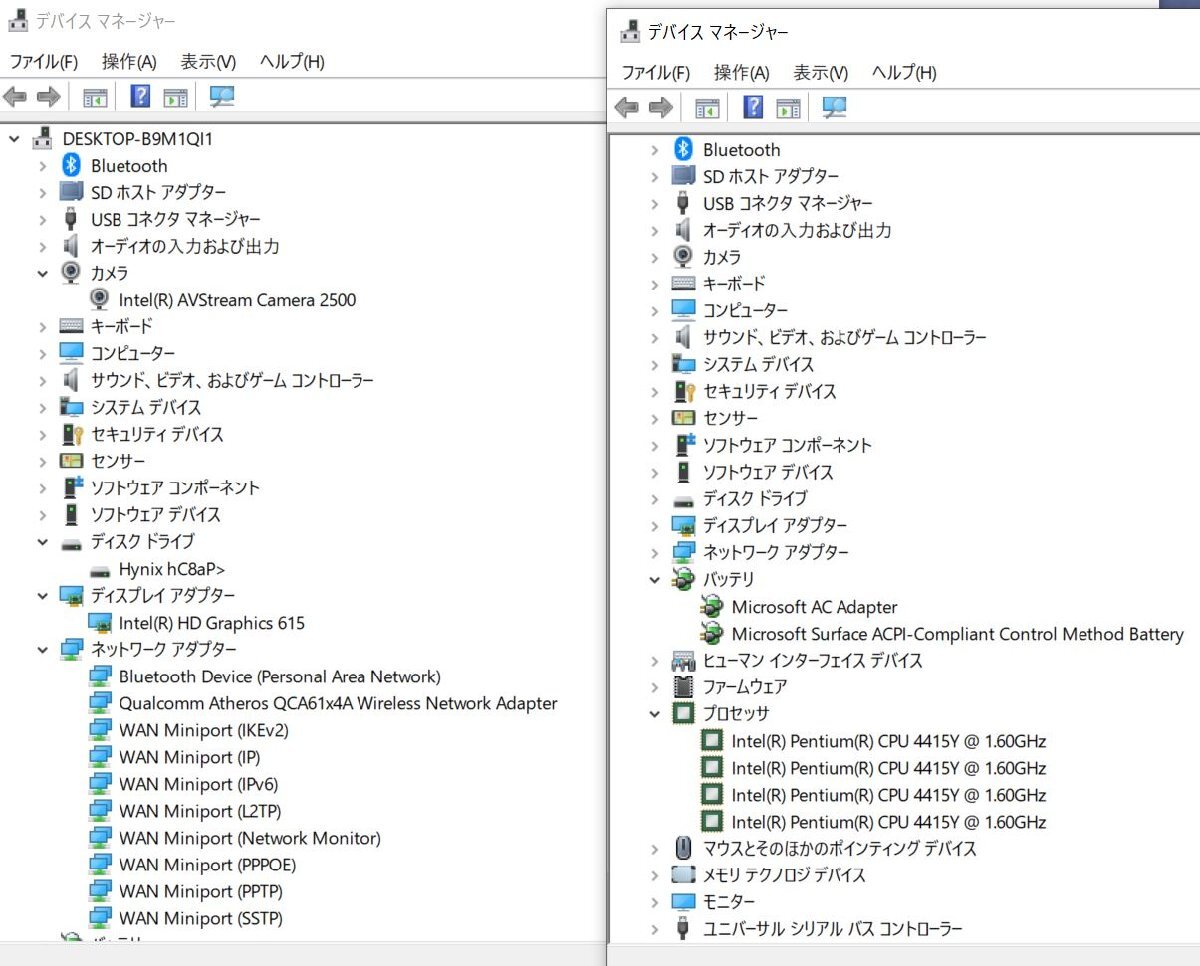The height and width of the screenshot is (966, 1200).
Task: Select WAN Miniport (SSTP)
Action: click(200, 918)
